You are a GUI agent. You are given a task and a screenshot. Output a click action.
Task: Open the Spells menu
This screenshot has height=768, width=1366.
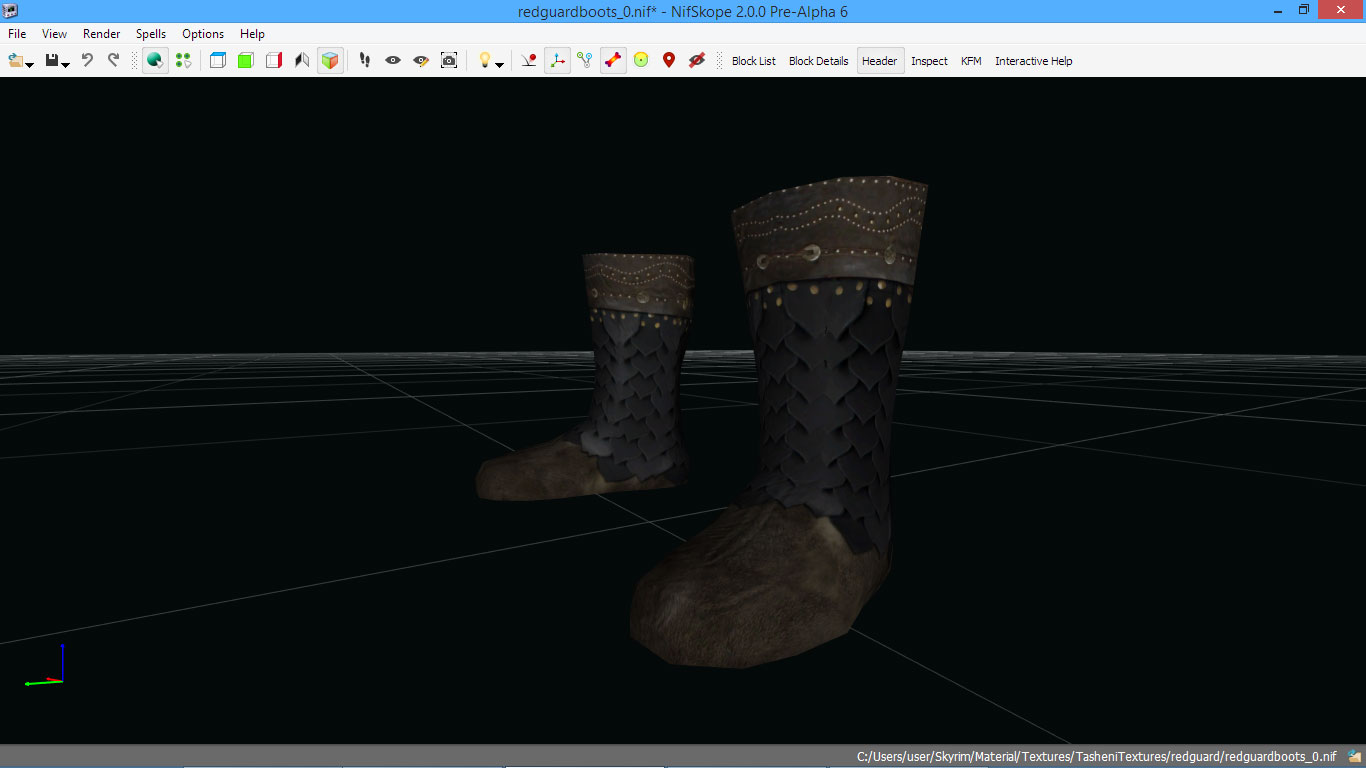[151, 34]
